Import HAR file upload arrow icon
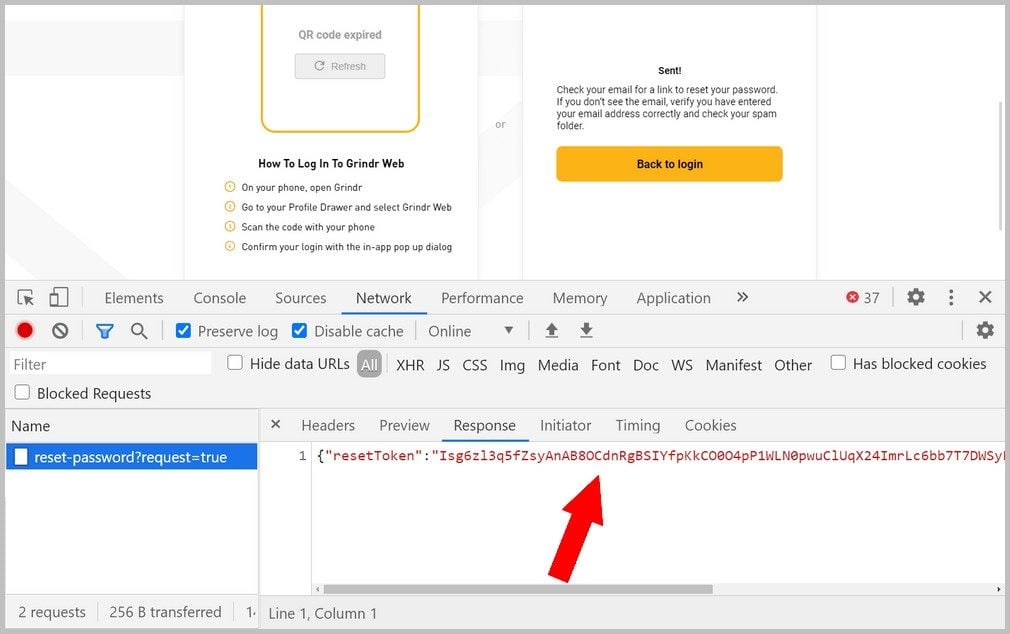1010x634 pixels. tap(551, 331)
